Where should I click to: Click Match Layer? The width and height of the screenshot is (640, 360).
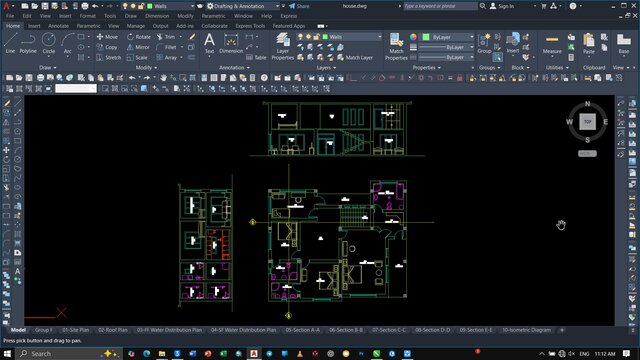(355, 58)
